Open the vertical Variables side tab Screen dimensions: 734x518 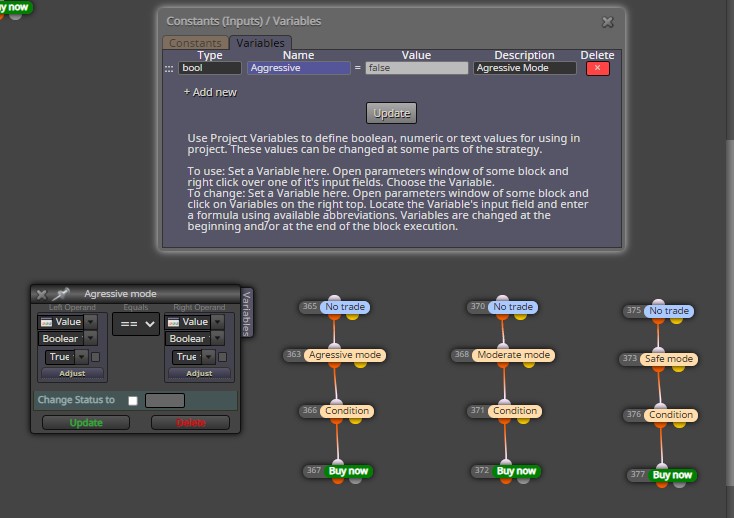pos(246,313)
